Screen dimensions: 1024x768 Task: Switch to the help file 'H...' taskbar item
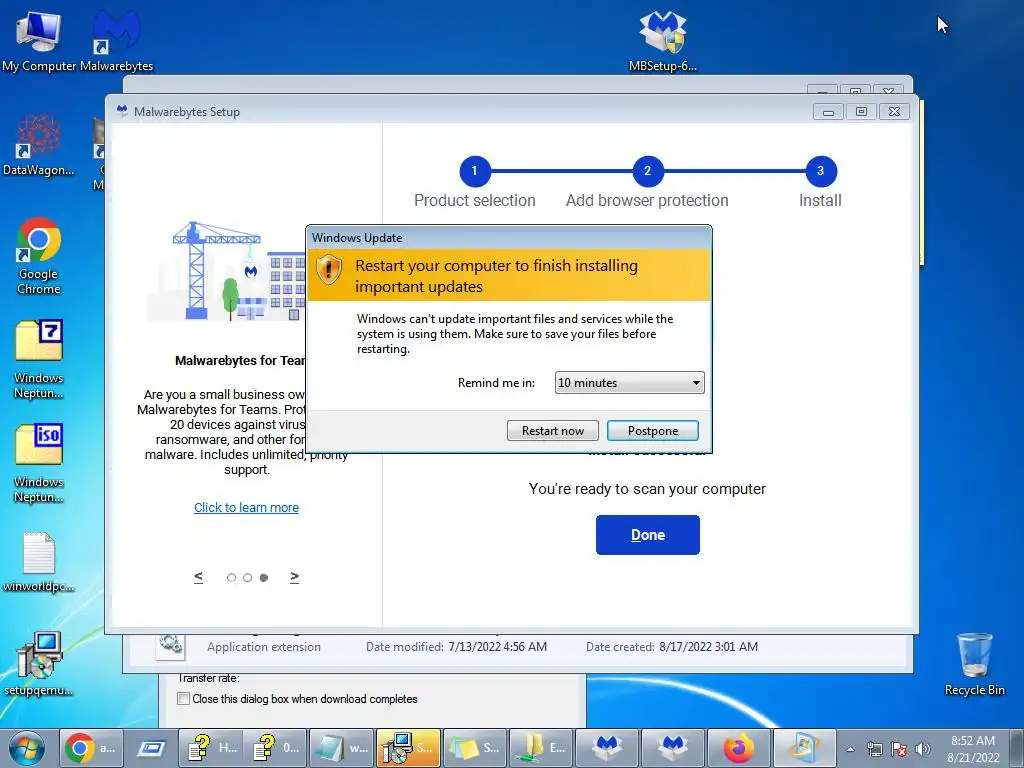(x=211, y=748)
